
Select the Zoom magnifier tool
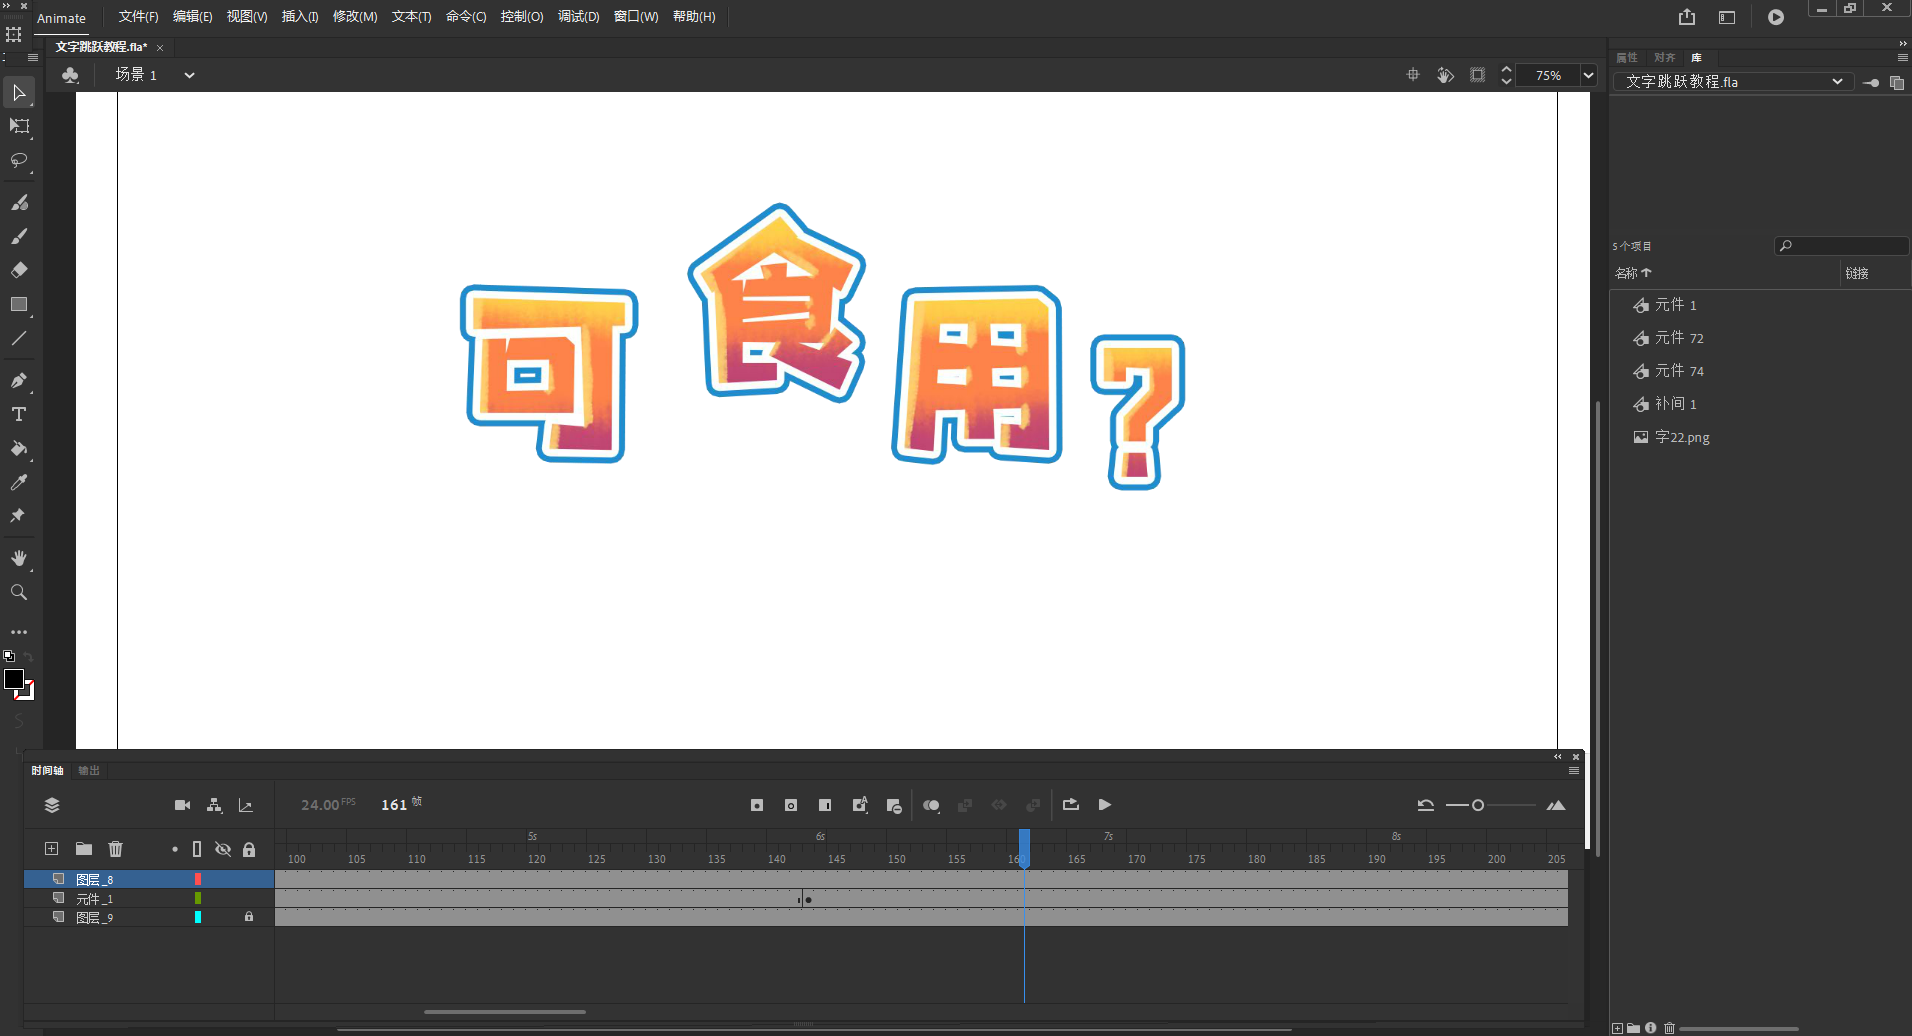coord(19,592)
